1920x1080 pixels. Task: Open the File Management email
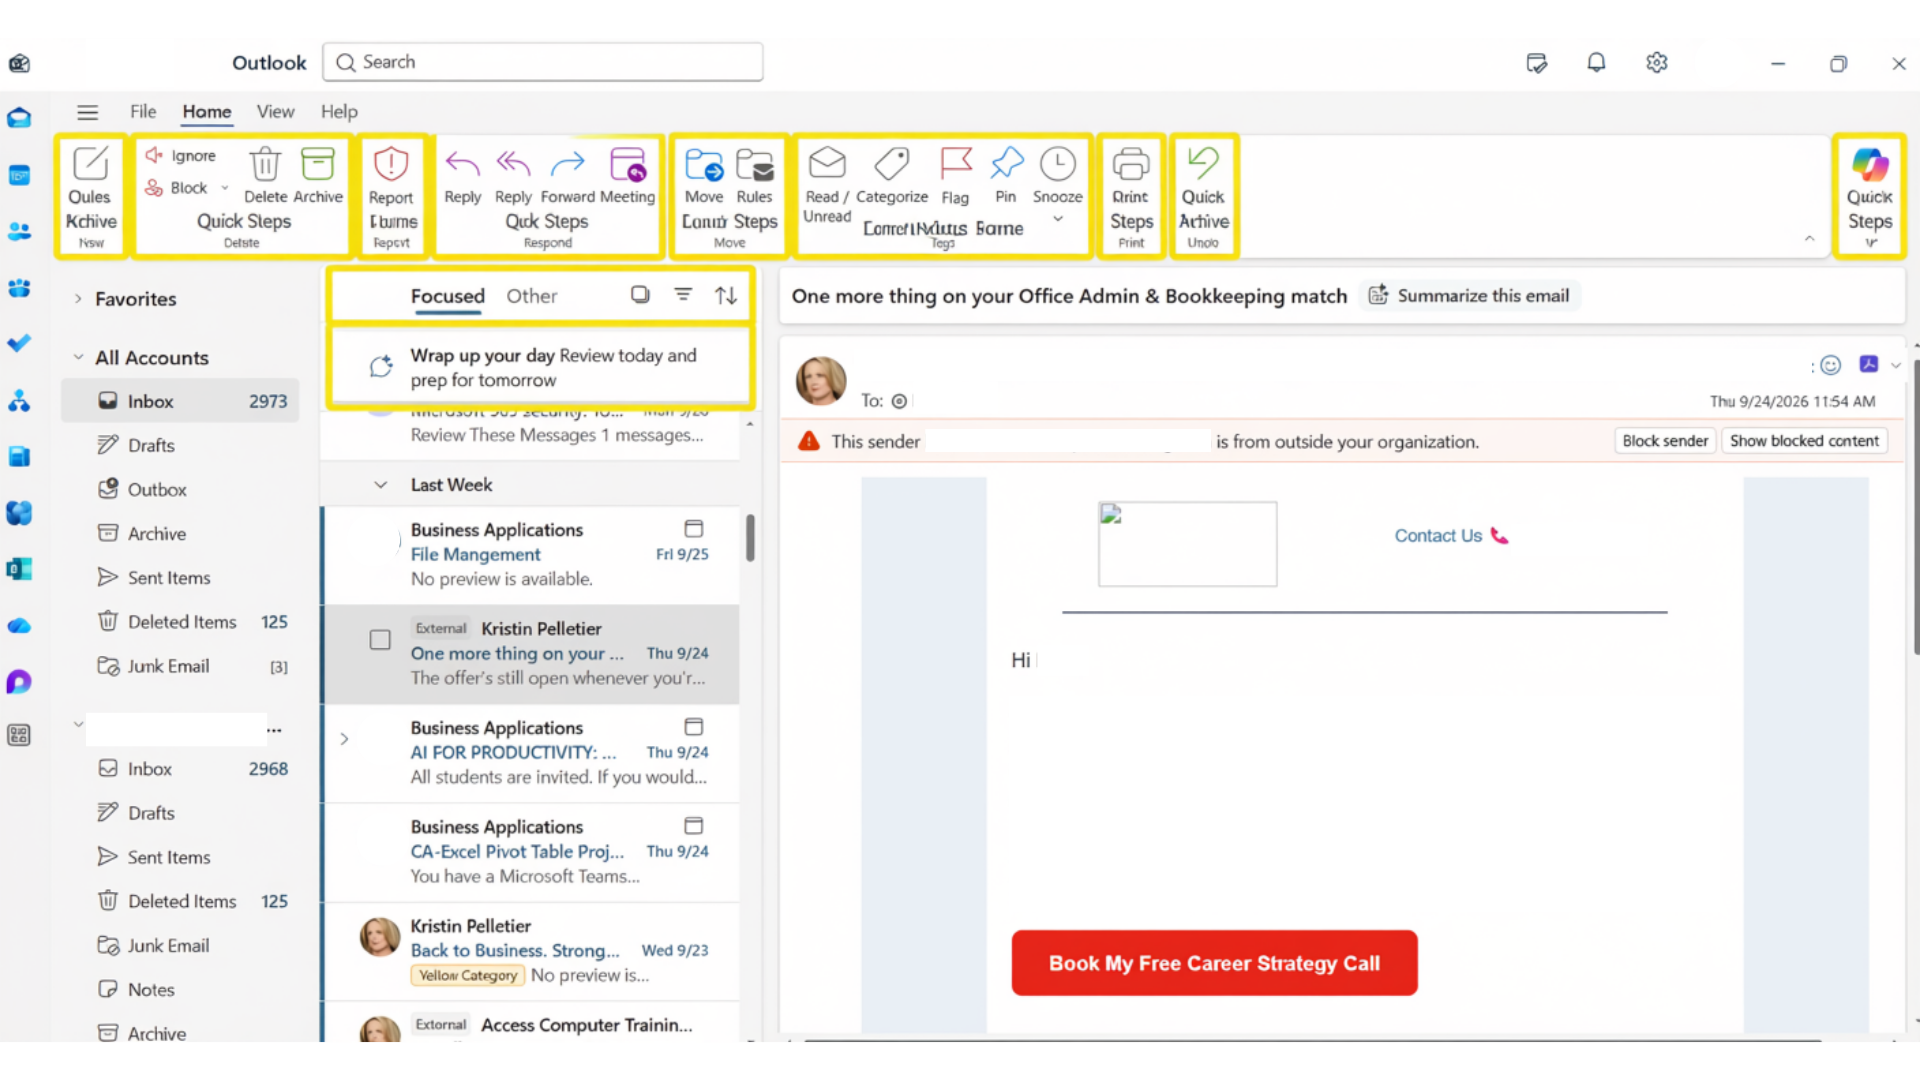[531, 554]
